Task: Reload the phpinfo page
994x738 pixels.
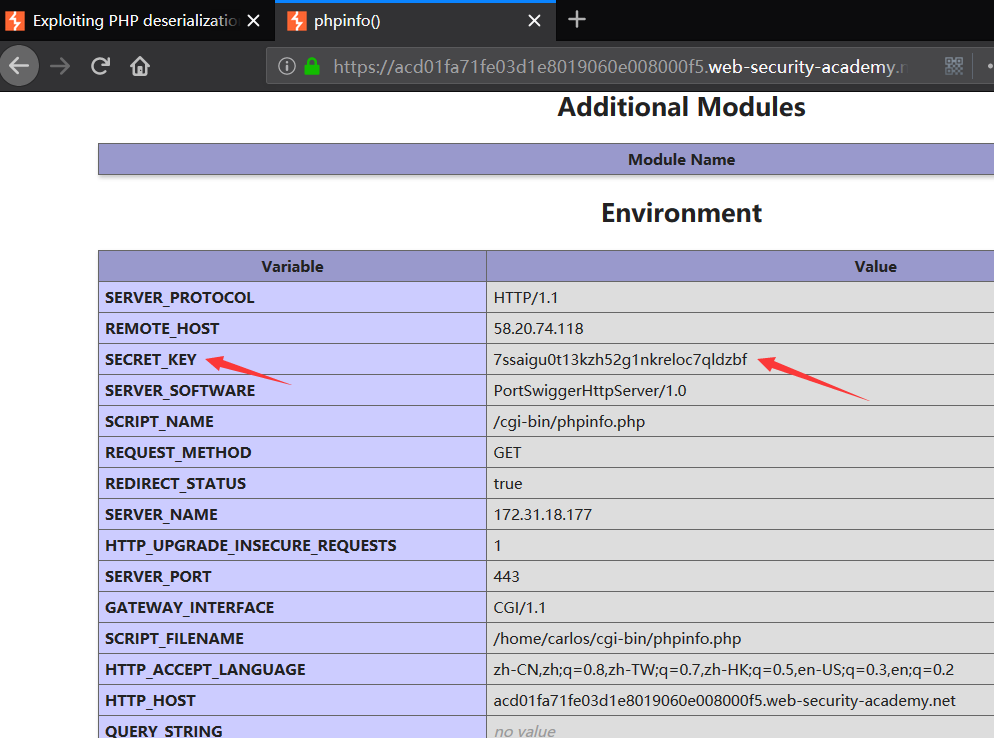Action: coord(100,66)
